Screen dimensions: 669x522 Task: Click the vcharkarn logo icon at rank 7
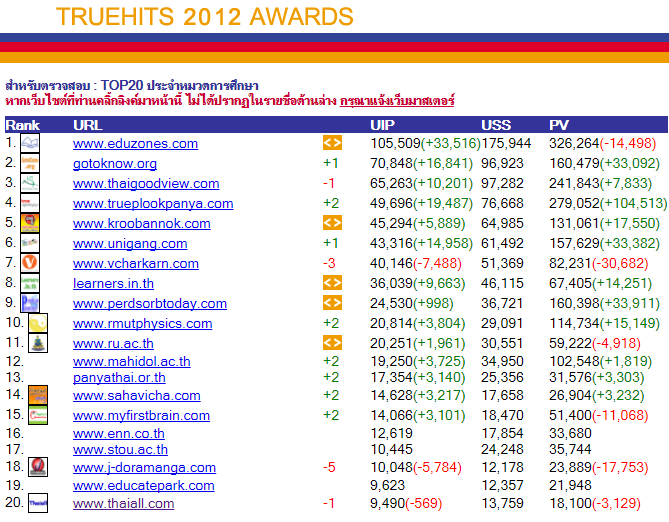[x=30, y=263]
